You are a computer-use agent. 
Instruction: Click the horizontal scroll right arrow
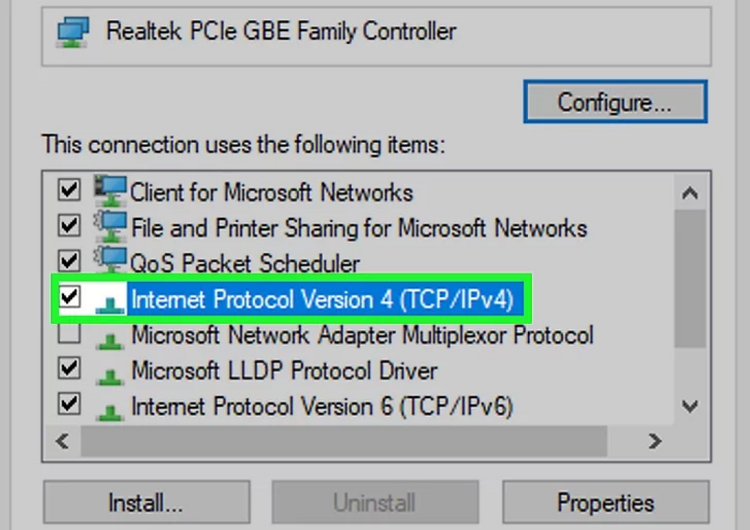[655, 441]
